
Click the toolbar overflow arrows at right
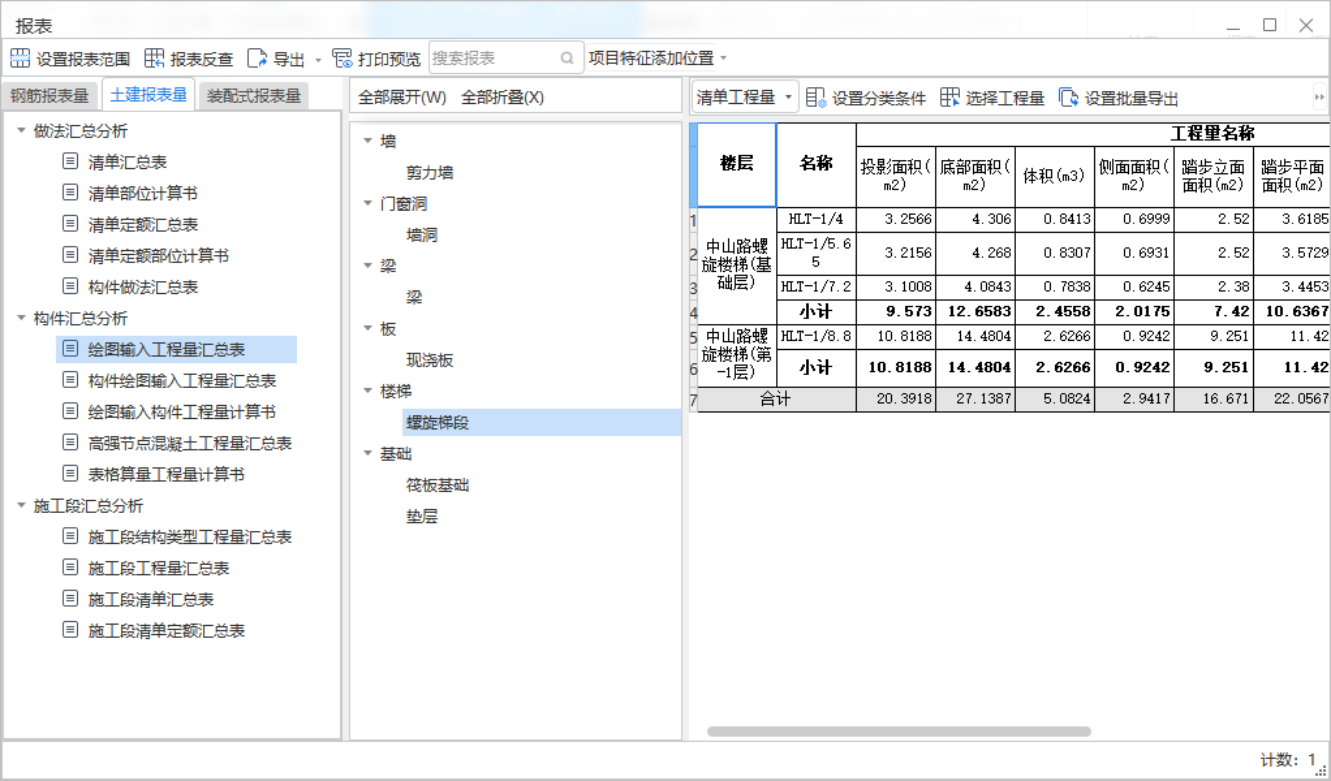[1319, 97]
